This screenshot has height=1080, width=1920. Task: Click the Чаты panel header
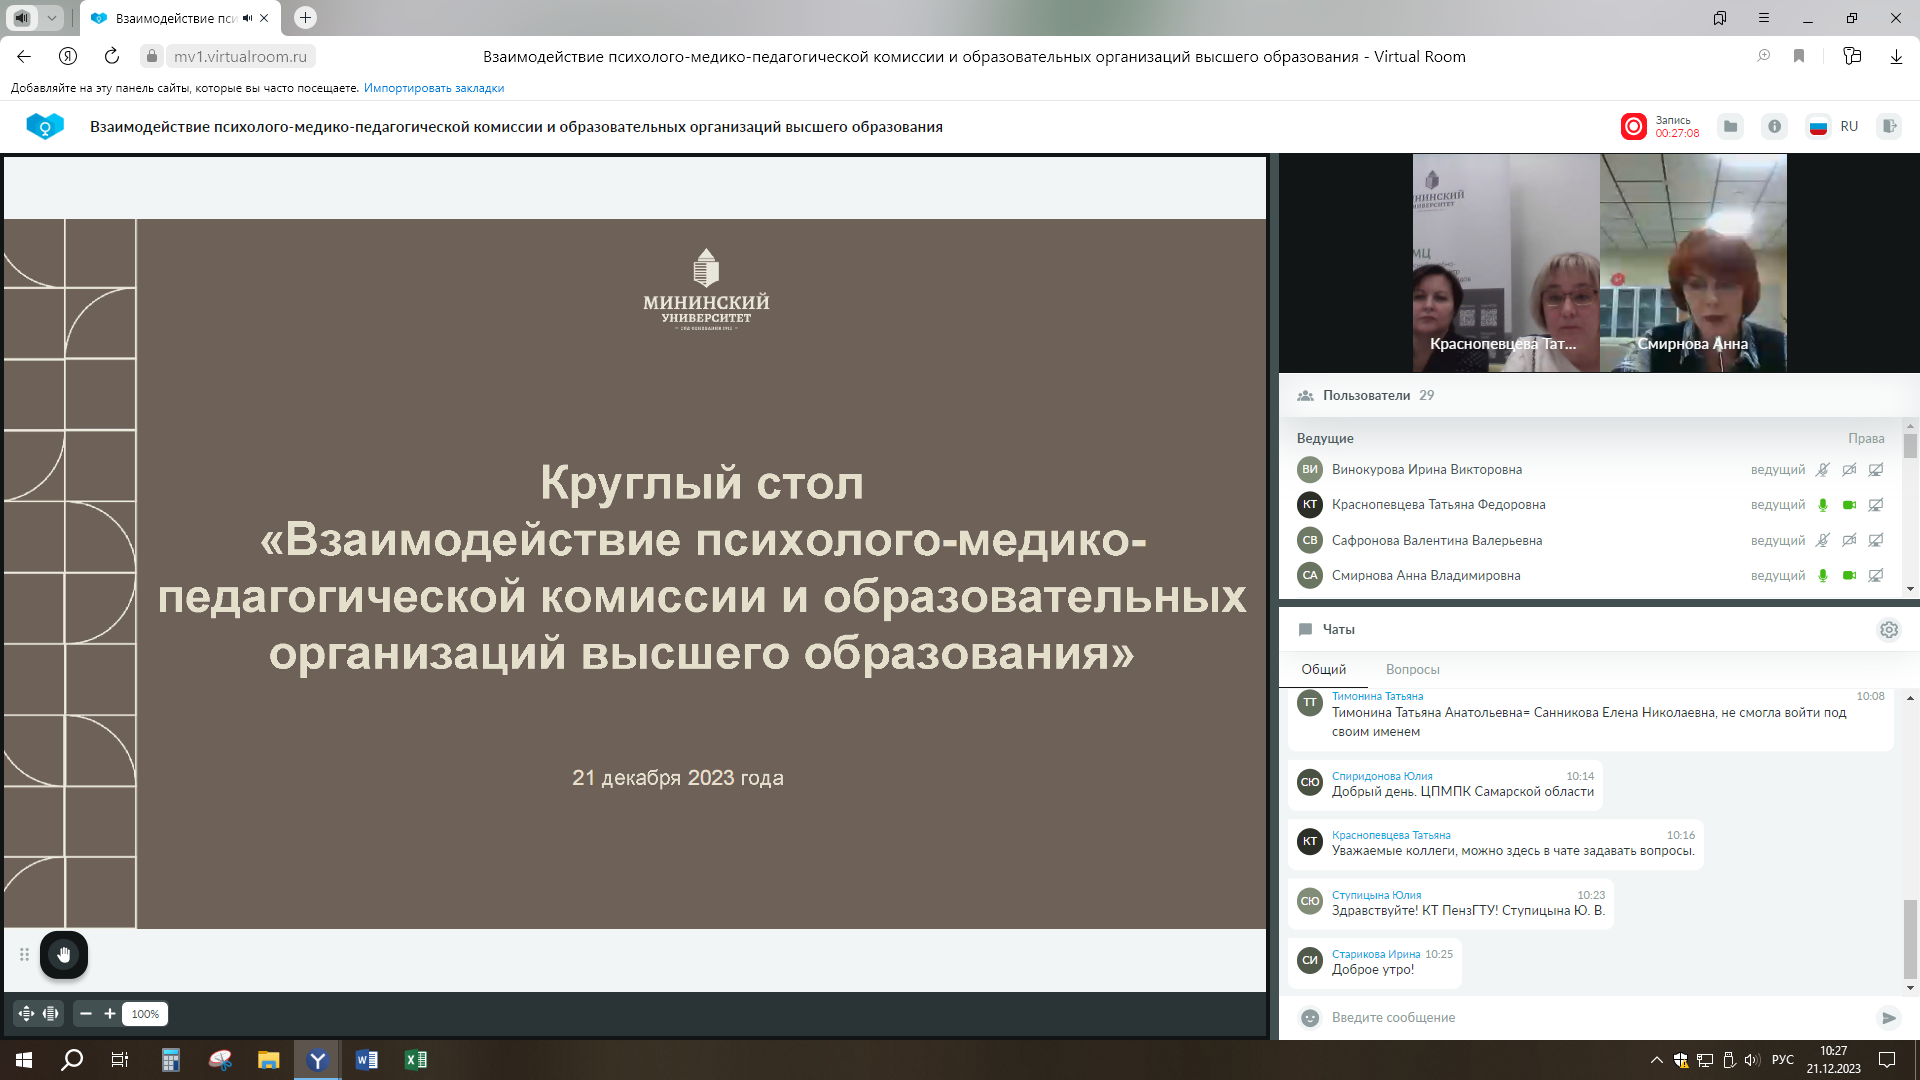[x=1598, y=630]
